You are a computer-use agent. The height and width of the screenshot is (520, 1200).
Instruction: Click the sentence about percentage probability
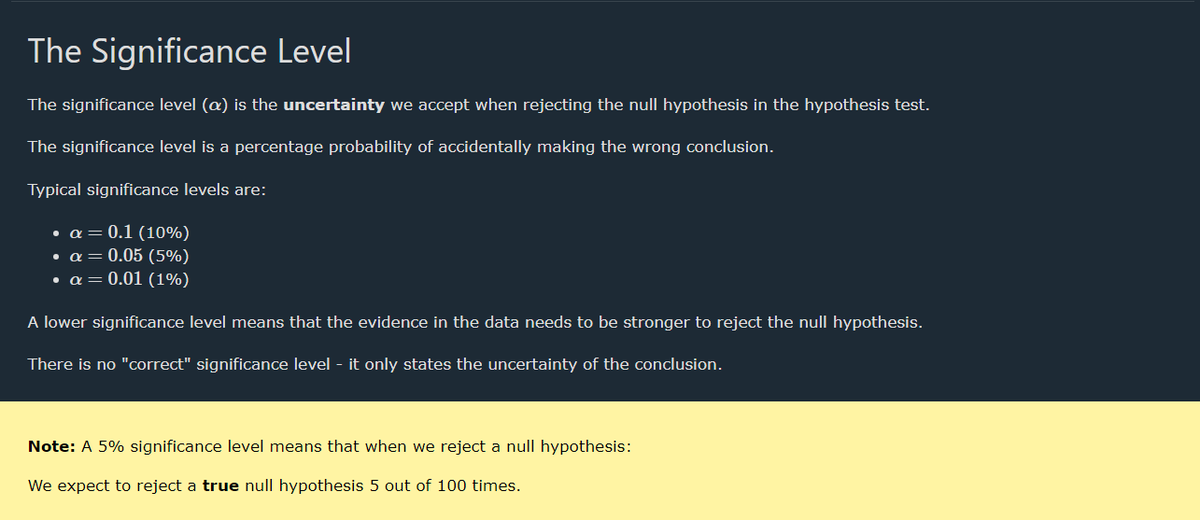tap(400, 147)
